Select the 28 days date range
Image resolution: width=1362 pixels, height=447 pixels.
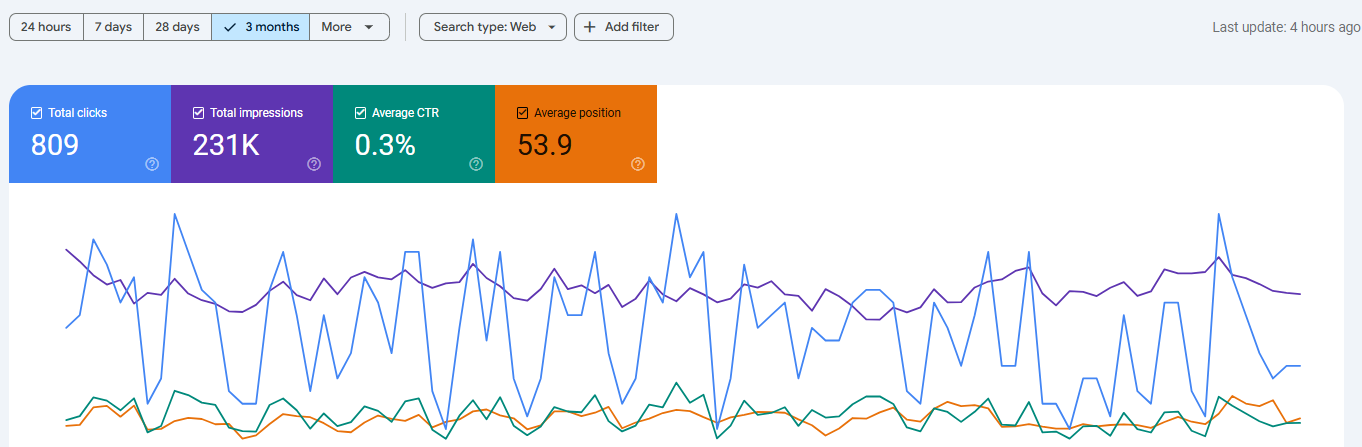click(x=177, y=27)
